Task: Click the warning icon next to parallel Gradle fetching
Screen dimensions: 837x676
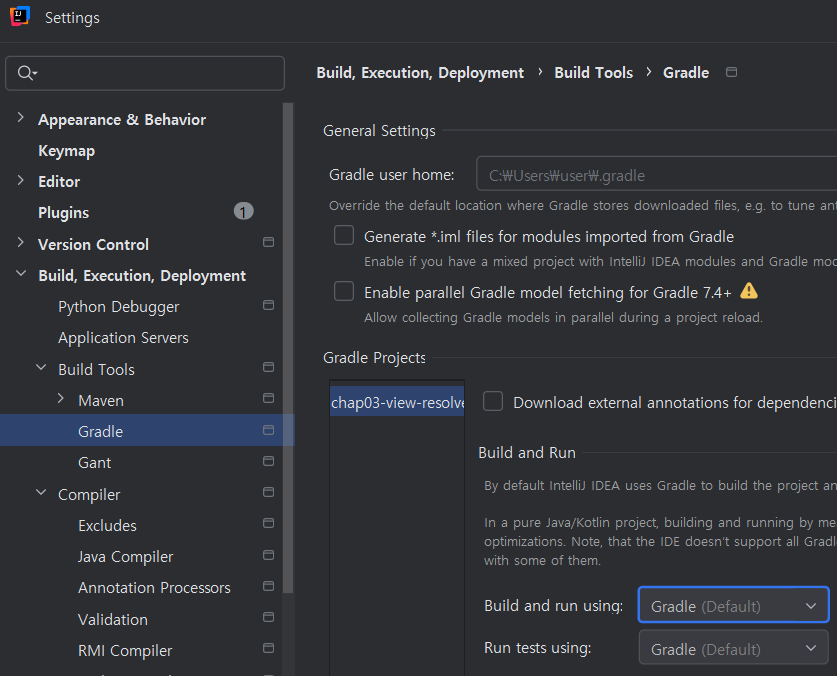Action: [x=749, y=291]
